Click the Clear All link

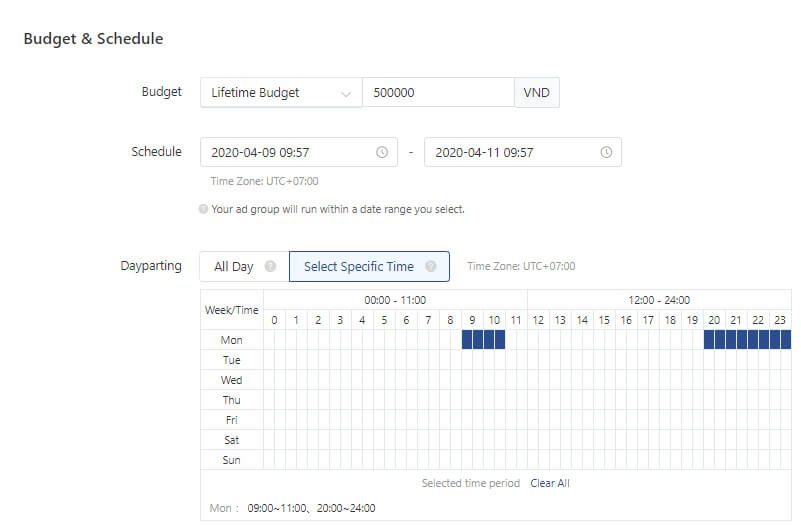549,483
